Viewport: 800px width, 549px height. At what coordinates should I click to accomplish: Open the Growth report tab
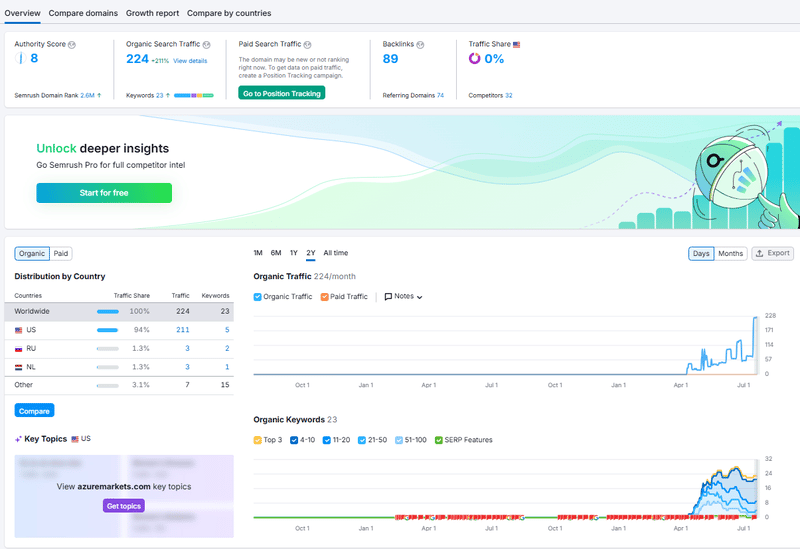tap(153, 13)
